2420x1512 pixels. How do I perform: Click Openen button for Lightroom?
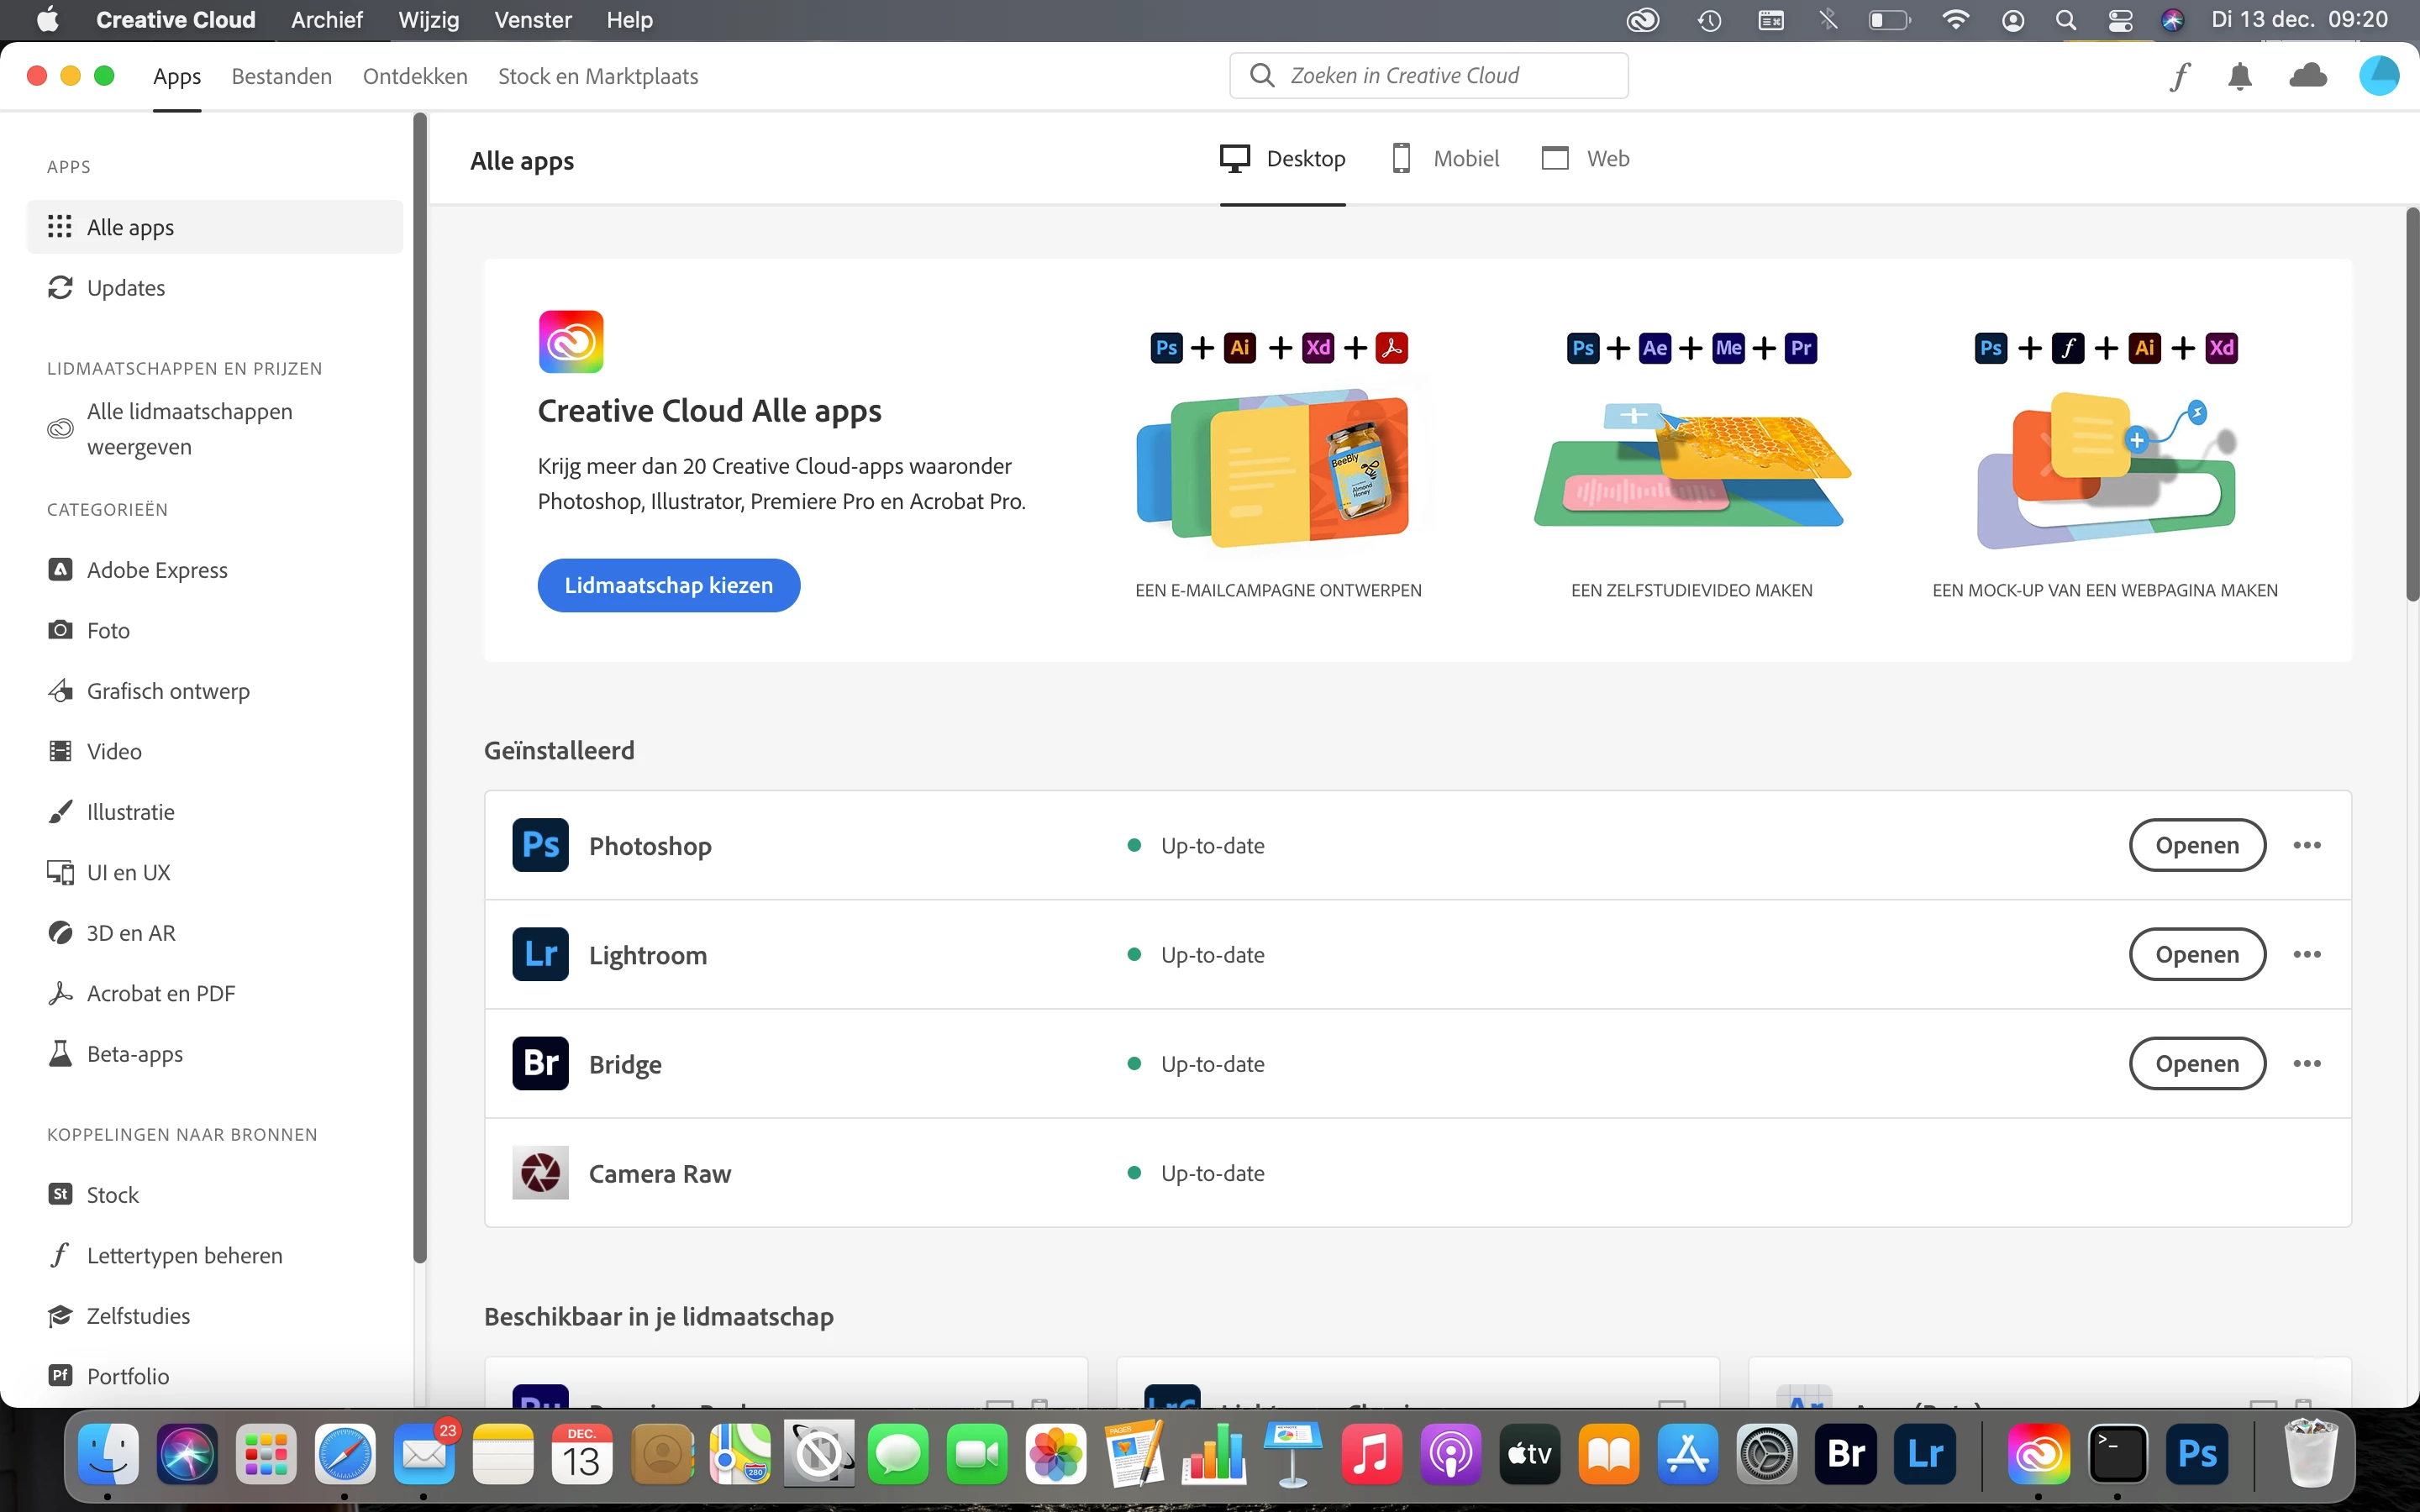pyautogui.click(x=2196, y=954)
